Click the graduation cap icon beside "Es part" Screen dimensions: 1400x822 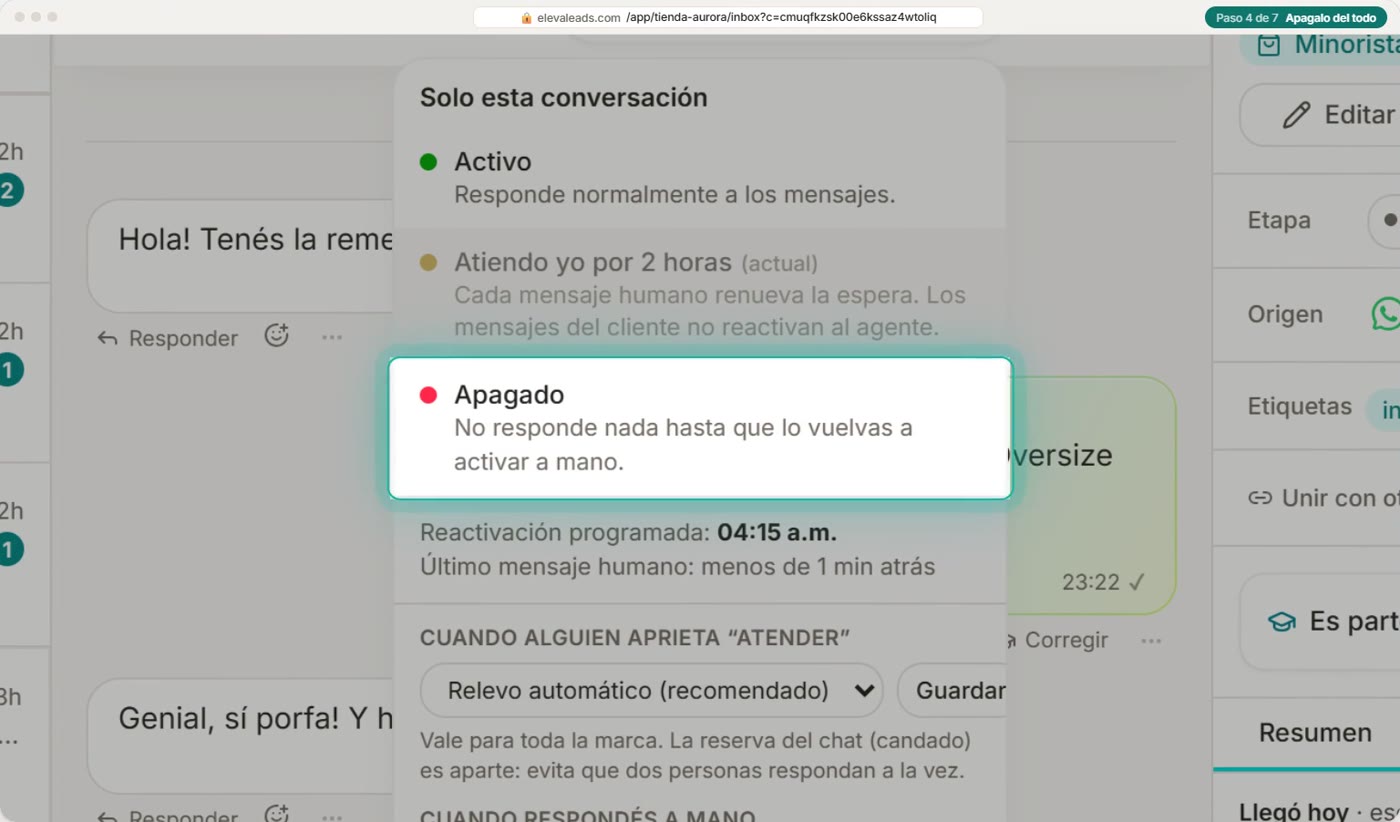(x=1281, y=622)
